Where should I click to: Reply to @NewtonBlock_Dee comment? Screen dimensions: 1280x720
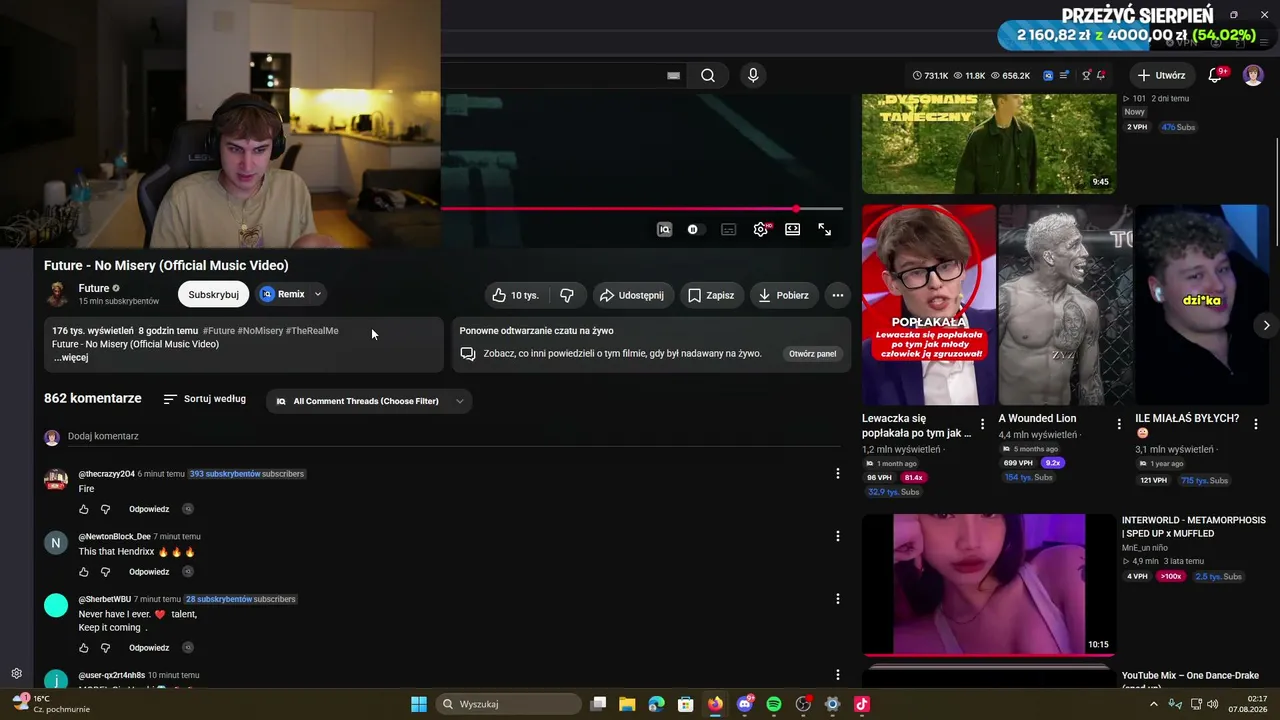[149, 572]
